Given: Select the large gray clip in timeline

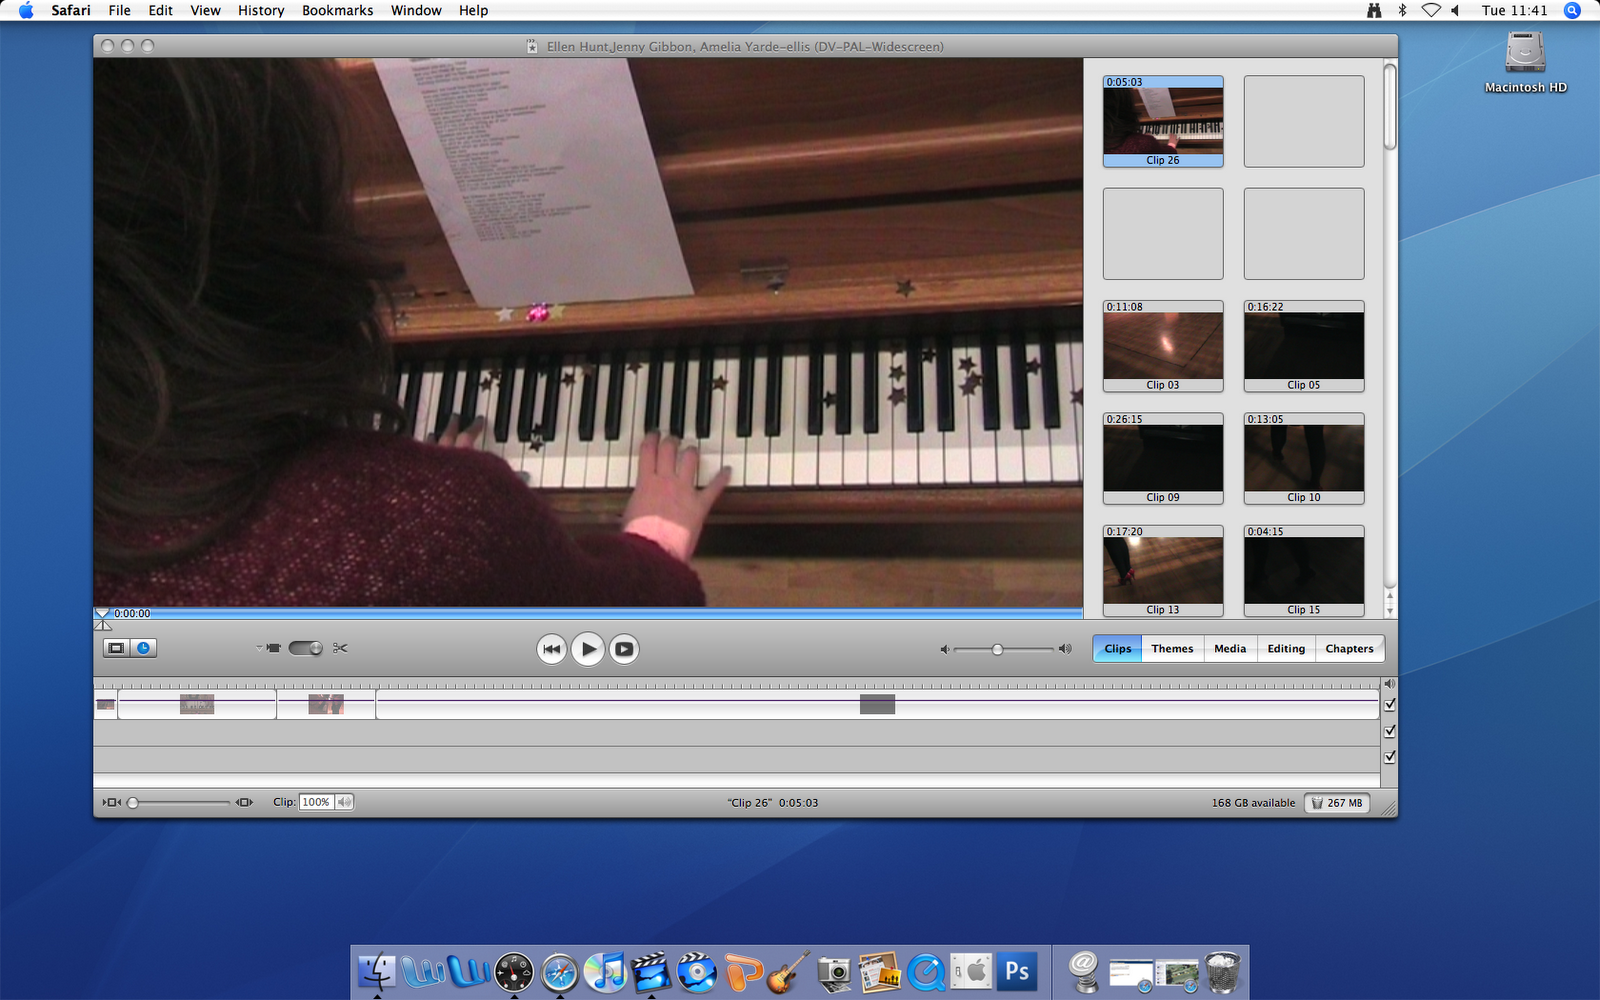Looking at the screenshot, I should pyautogui.click(x=877, y=705).
